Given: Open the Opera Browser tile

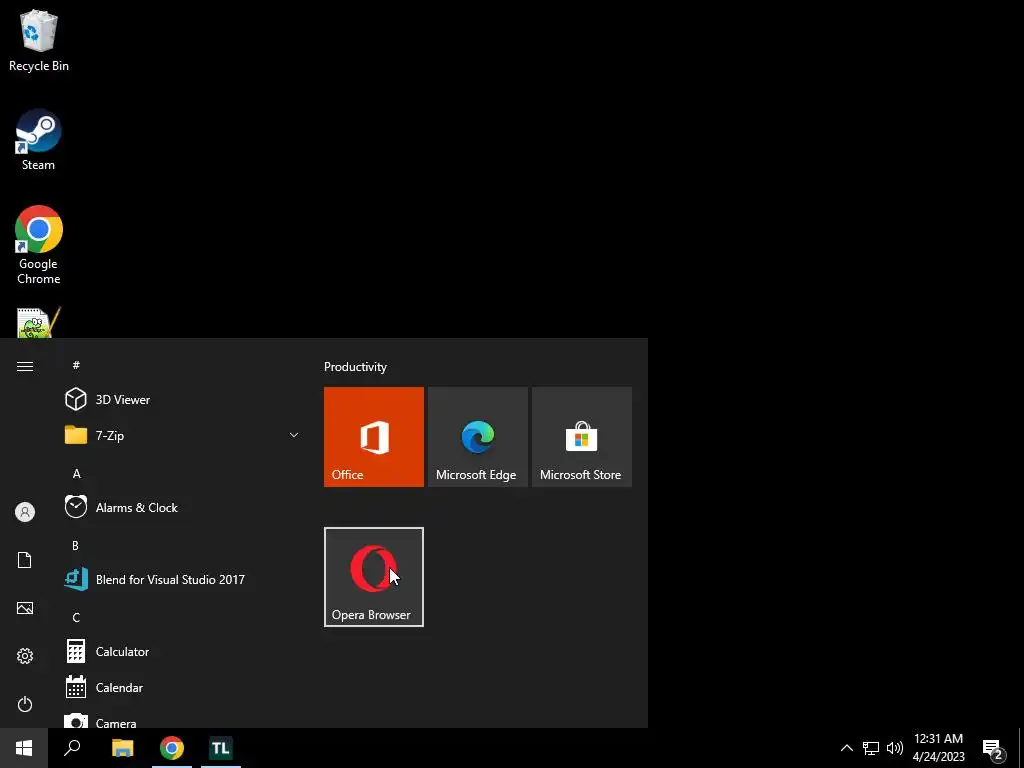Looking at the screenshot, I should coord(374,577).
